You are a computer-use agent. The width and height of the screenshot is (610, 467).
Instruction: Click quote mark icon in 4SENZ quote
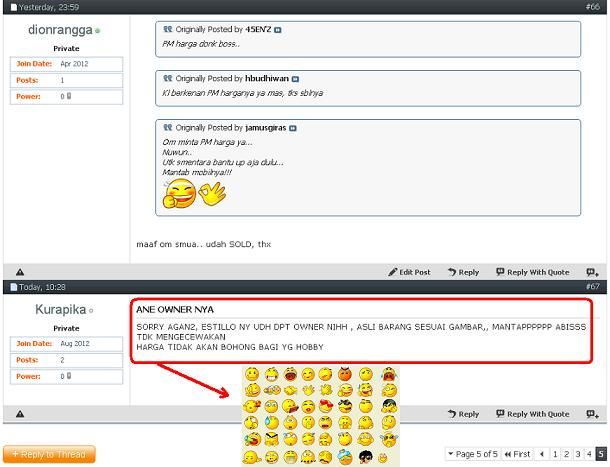[x=168, y=29]
